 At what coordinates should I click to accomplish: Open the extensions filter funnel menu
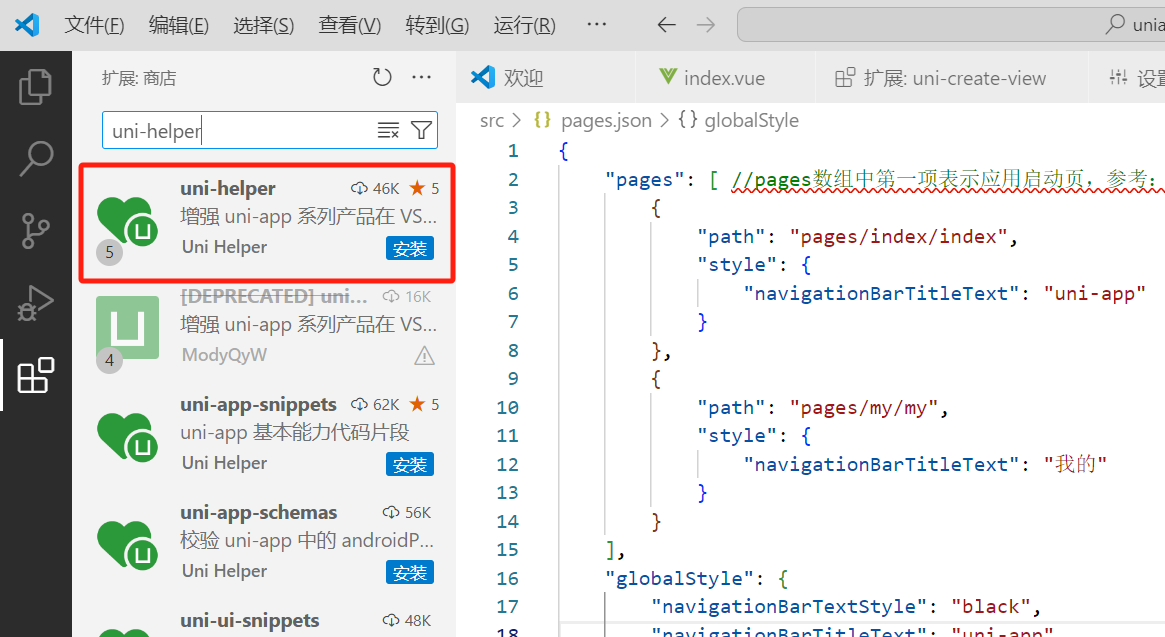pos(421,131)
